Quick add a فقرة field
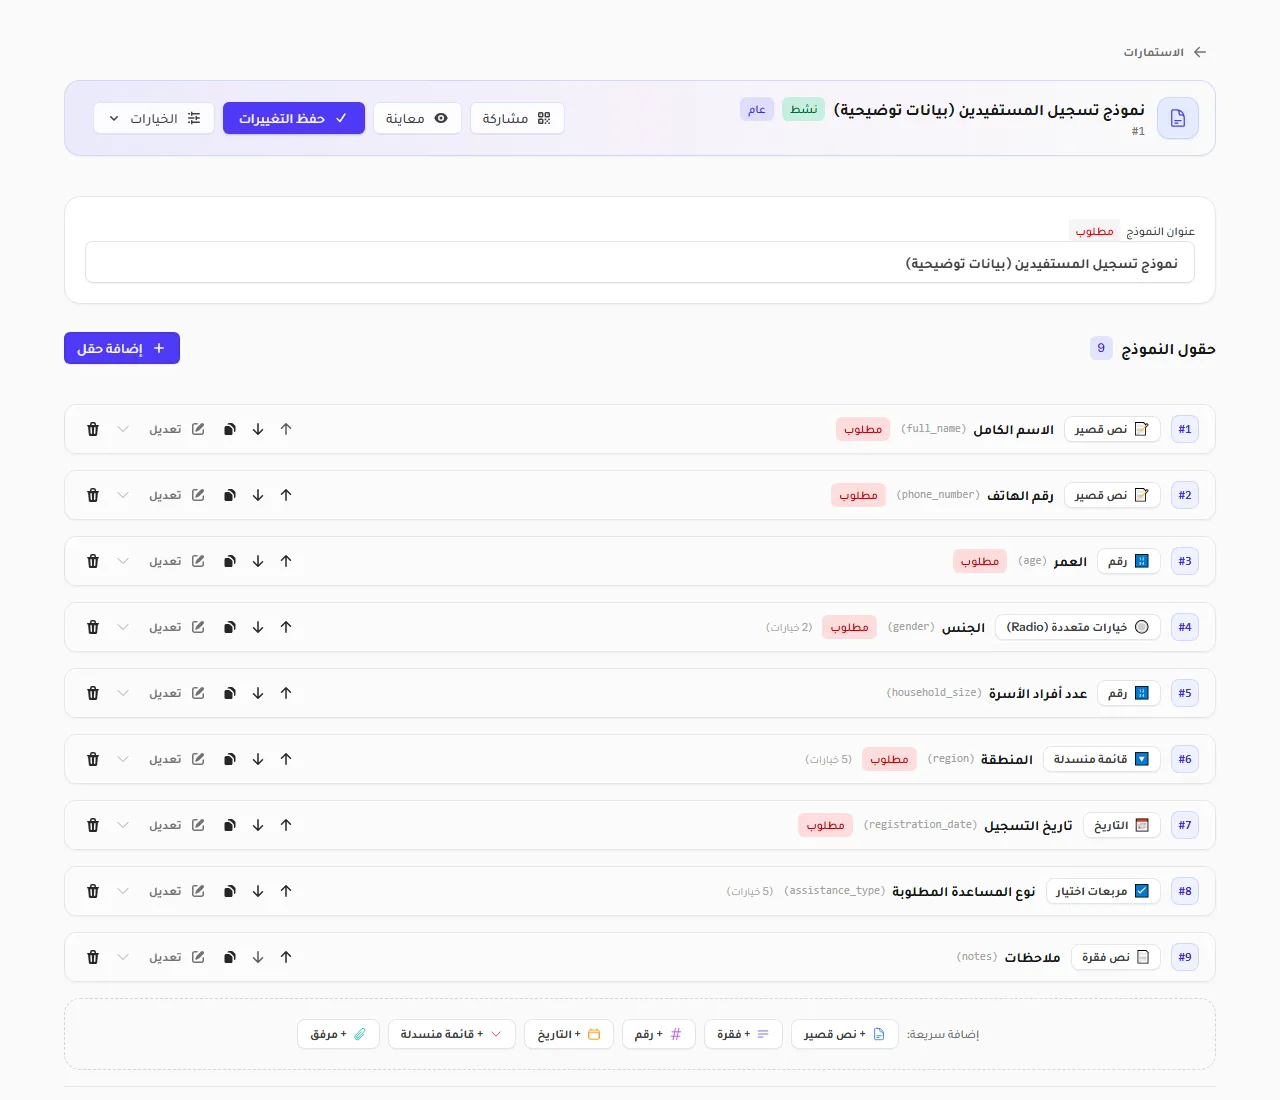This screenshot has width=1280, height=1100. [x=743, y=1034]
